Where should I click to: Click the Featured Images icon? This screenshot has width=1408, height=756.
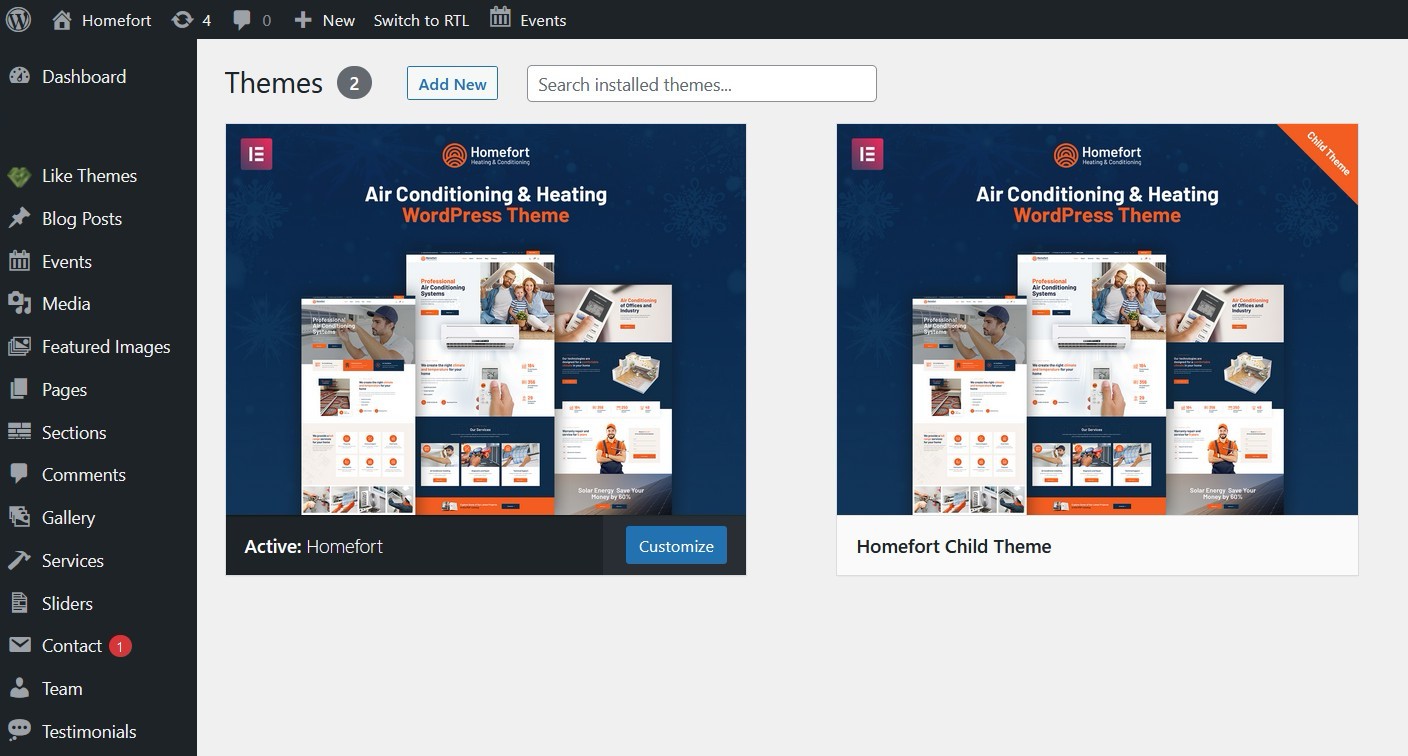[19, 346]
